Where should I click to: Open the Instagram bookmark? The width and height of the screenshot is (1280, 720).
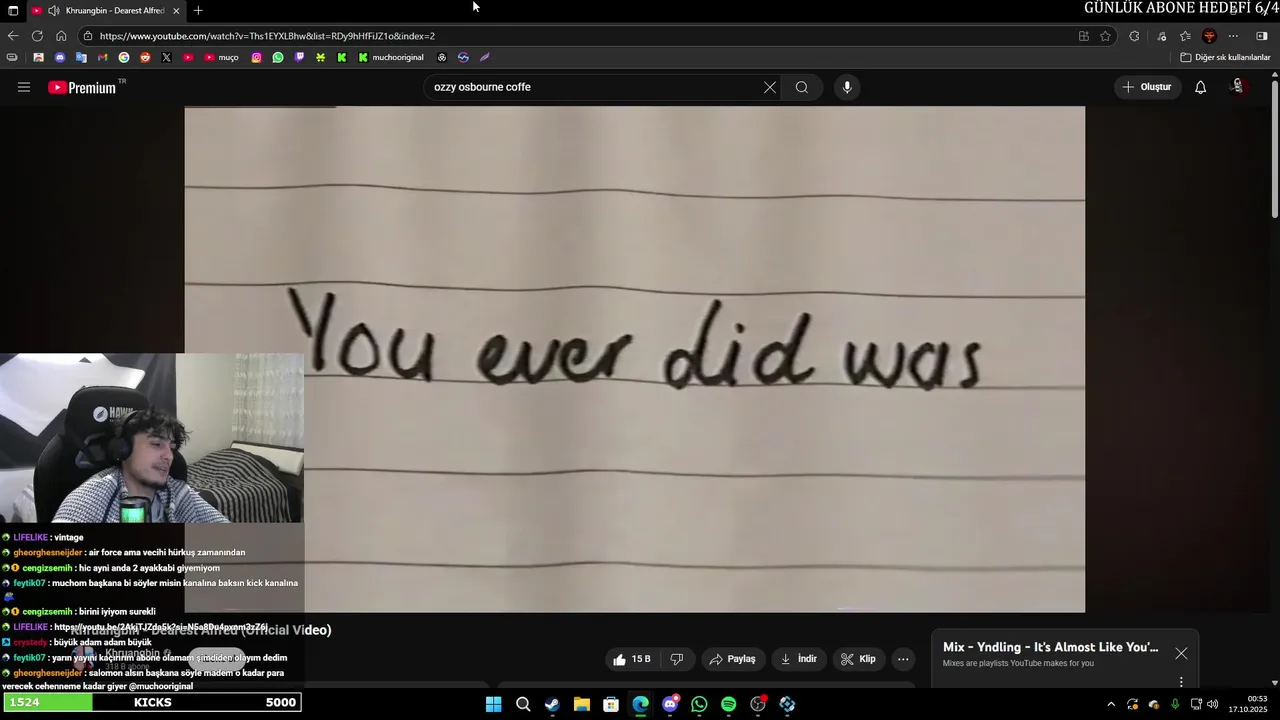pyautogui.click(x=256, y=58)
